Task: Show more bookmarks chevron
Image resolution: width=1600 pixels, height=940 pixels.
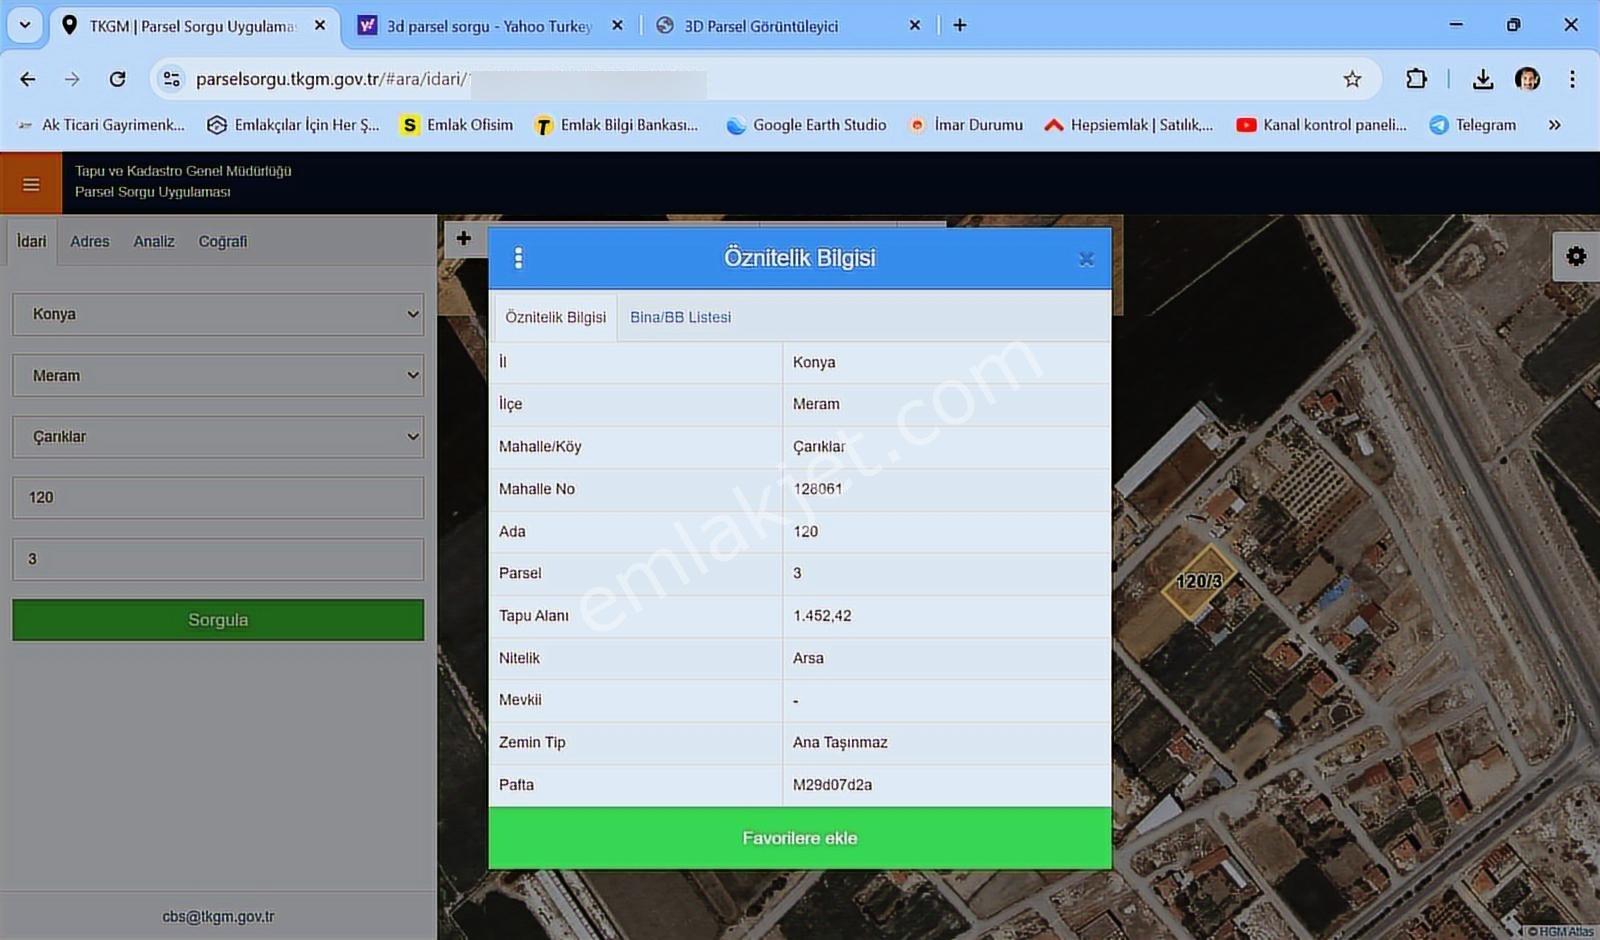Action: pos(1554,125)
